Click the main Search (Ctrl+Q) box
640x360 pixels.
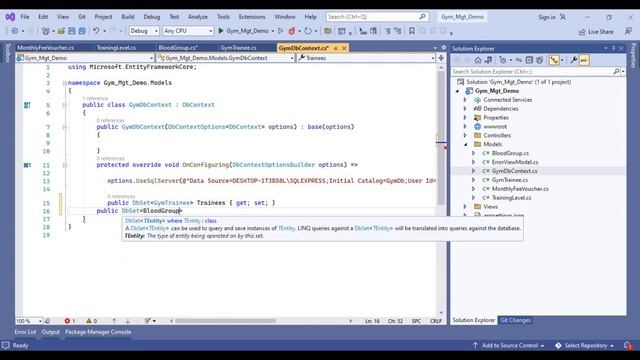(x=377, y=17)
